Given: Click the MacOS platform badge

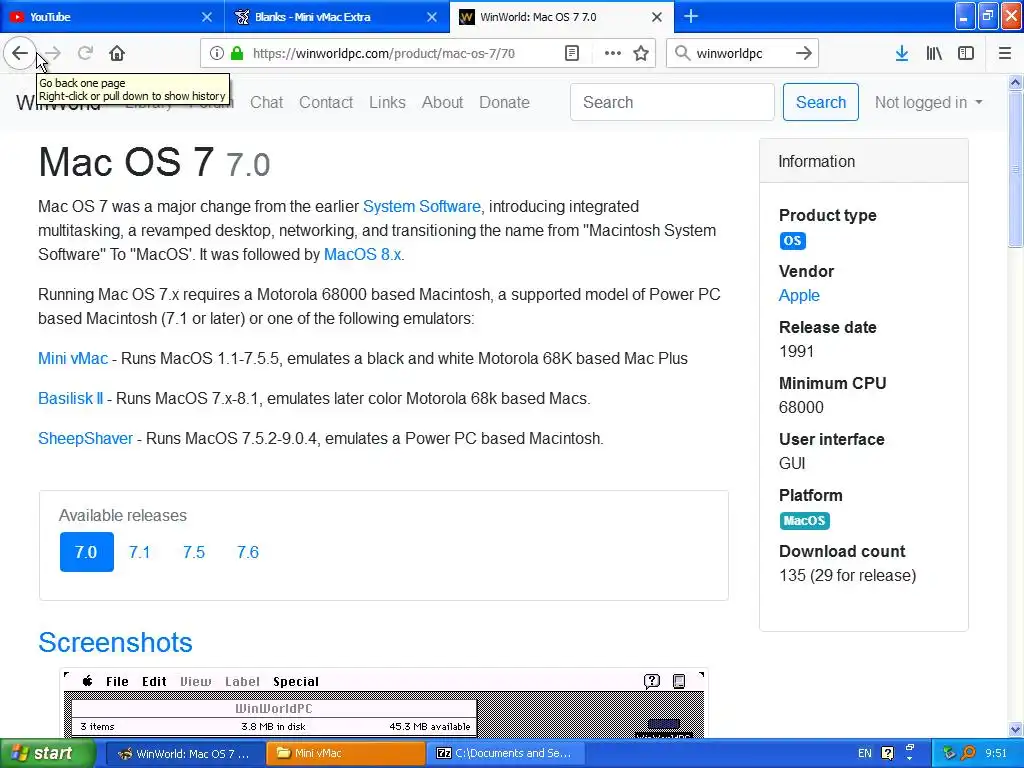Looking at the screenshot, I should click(x=804, y=520).
